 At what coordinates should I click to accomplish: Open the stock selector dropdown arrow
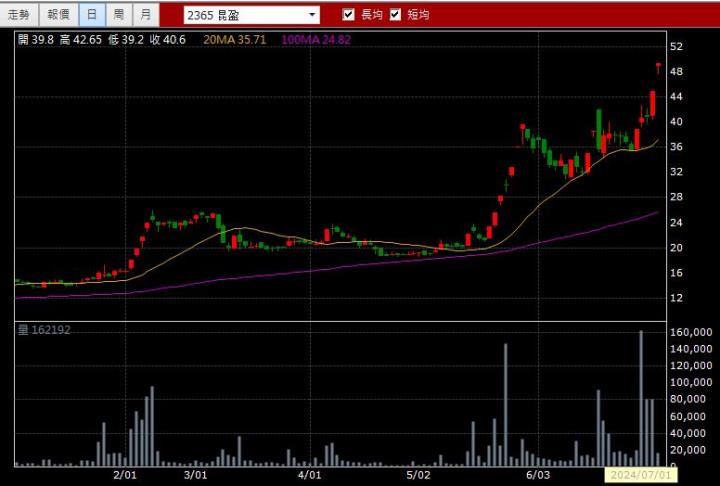312,15
